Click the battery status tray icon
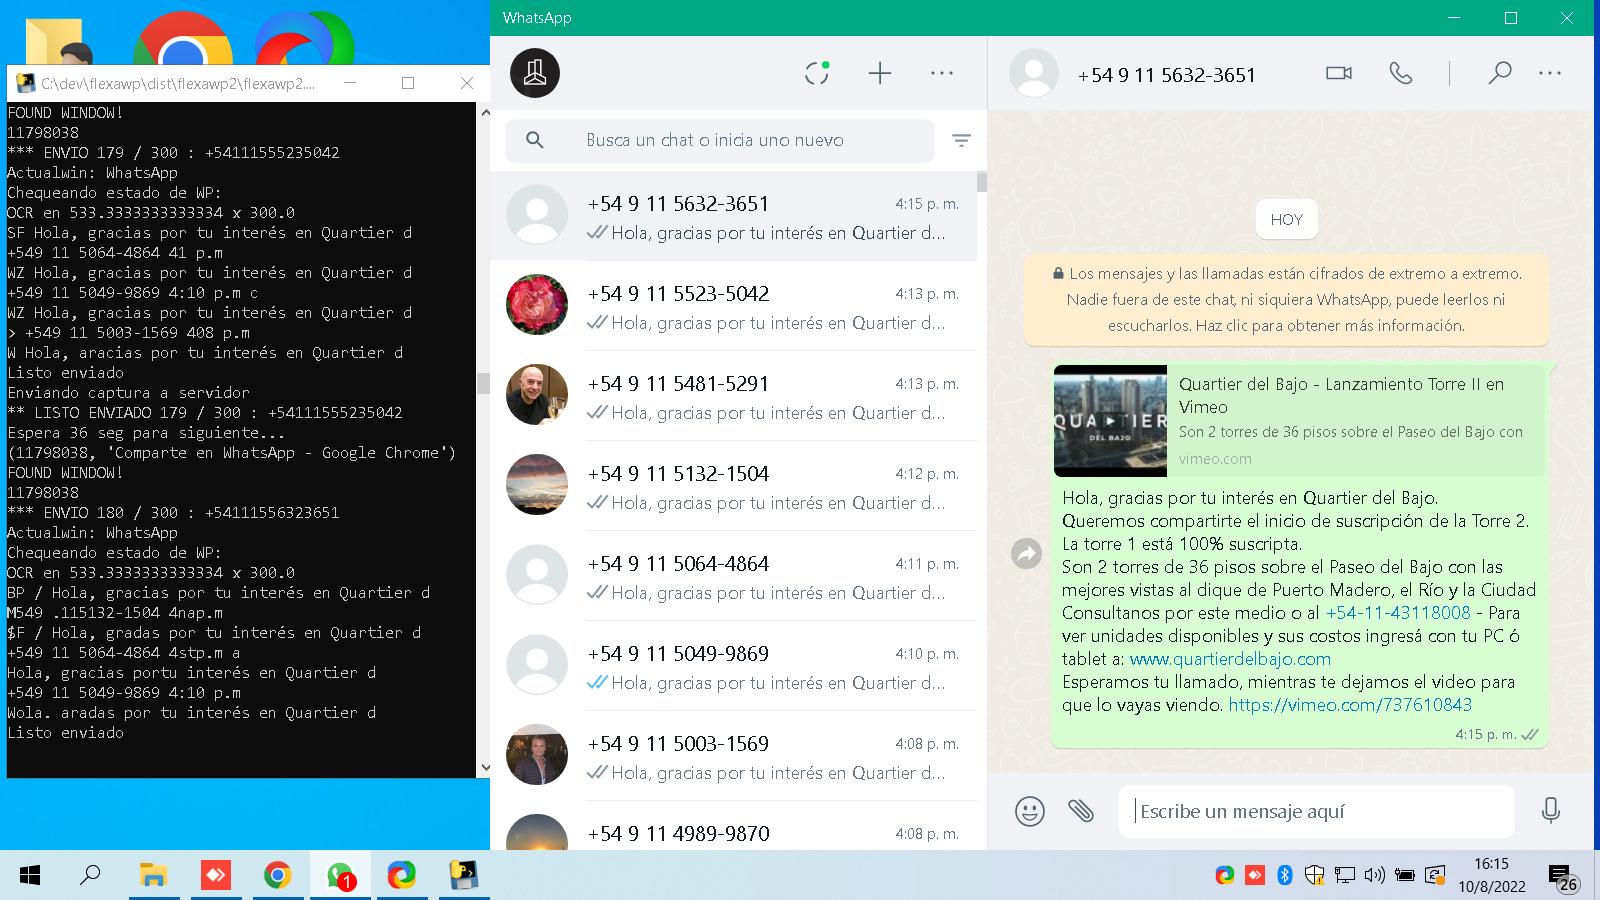Viewport: 1600px width, 900px height. [x=1404, y=876]
